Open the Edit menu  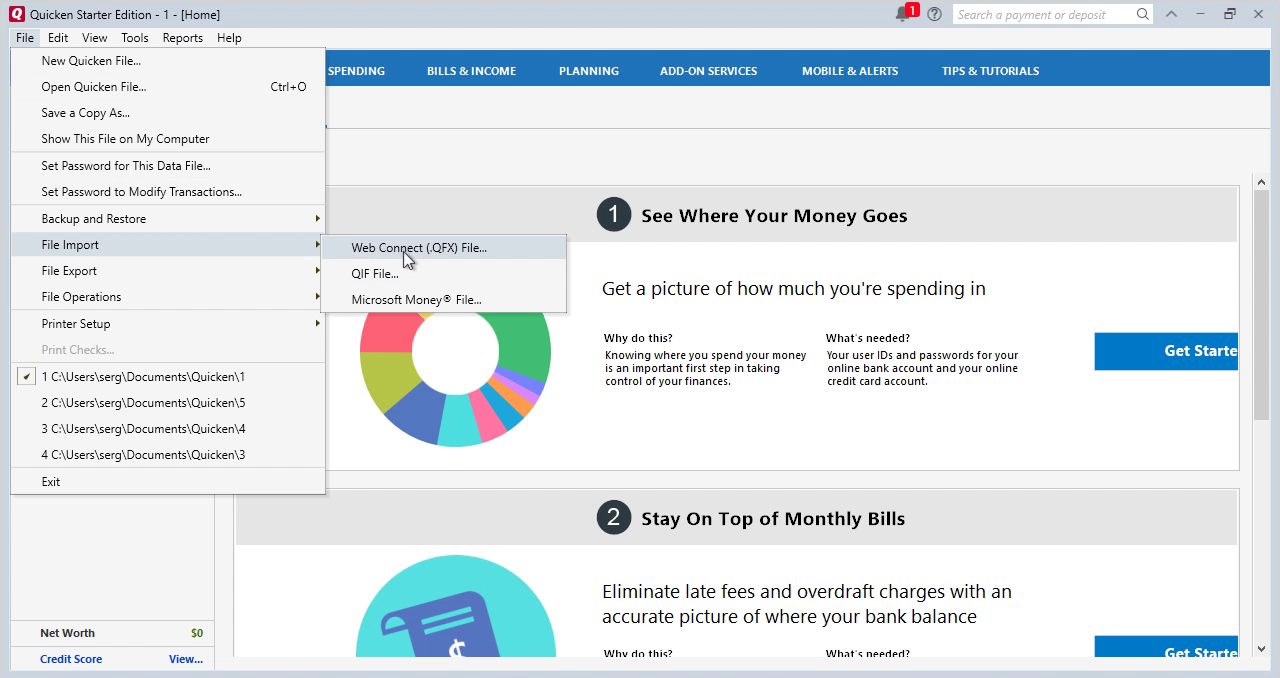(58, 38)
